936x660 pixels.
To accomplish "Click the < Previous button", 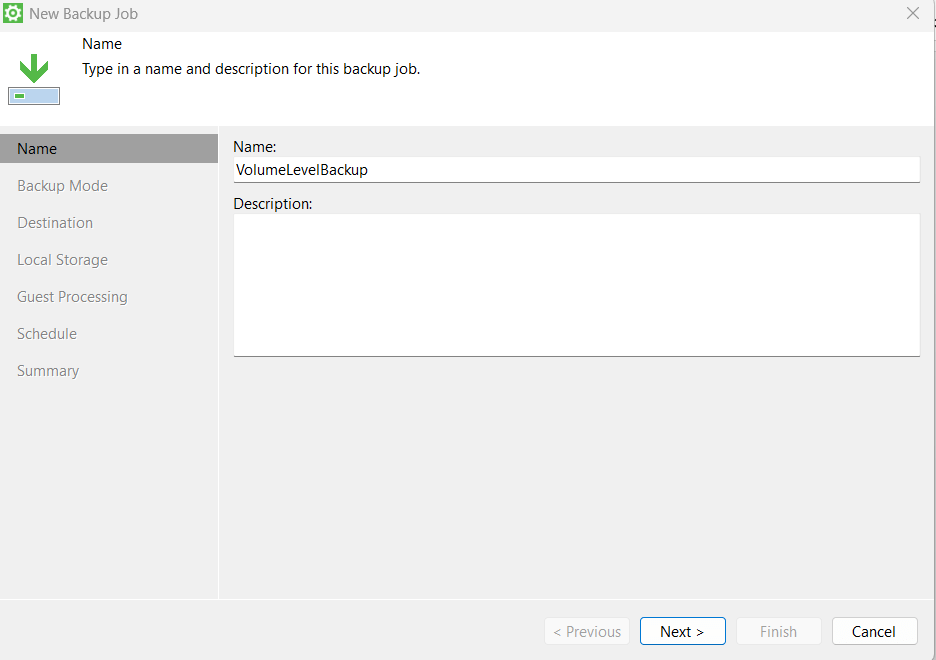I will [587, 632].
